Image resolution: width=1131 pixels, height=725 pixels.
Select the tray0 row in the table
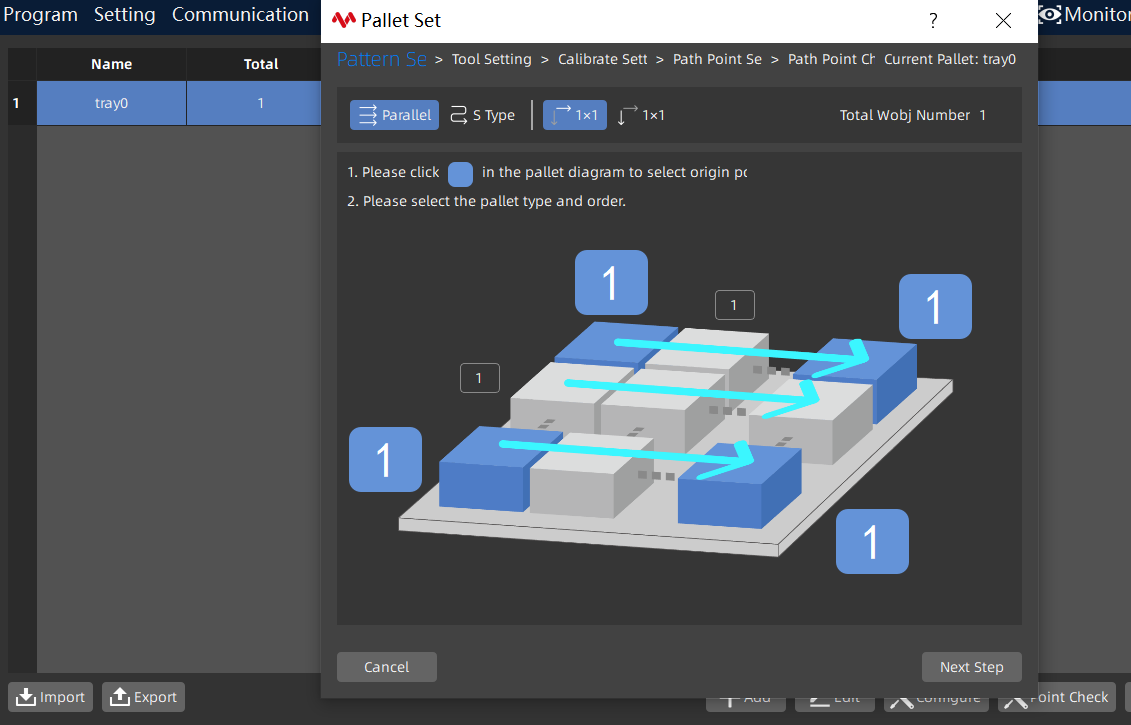(179, 103)
